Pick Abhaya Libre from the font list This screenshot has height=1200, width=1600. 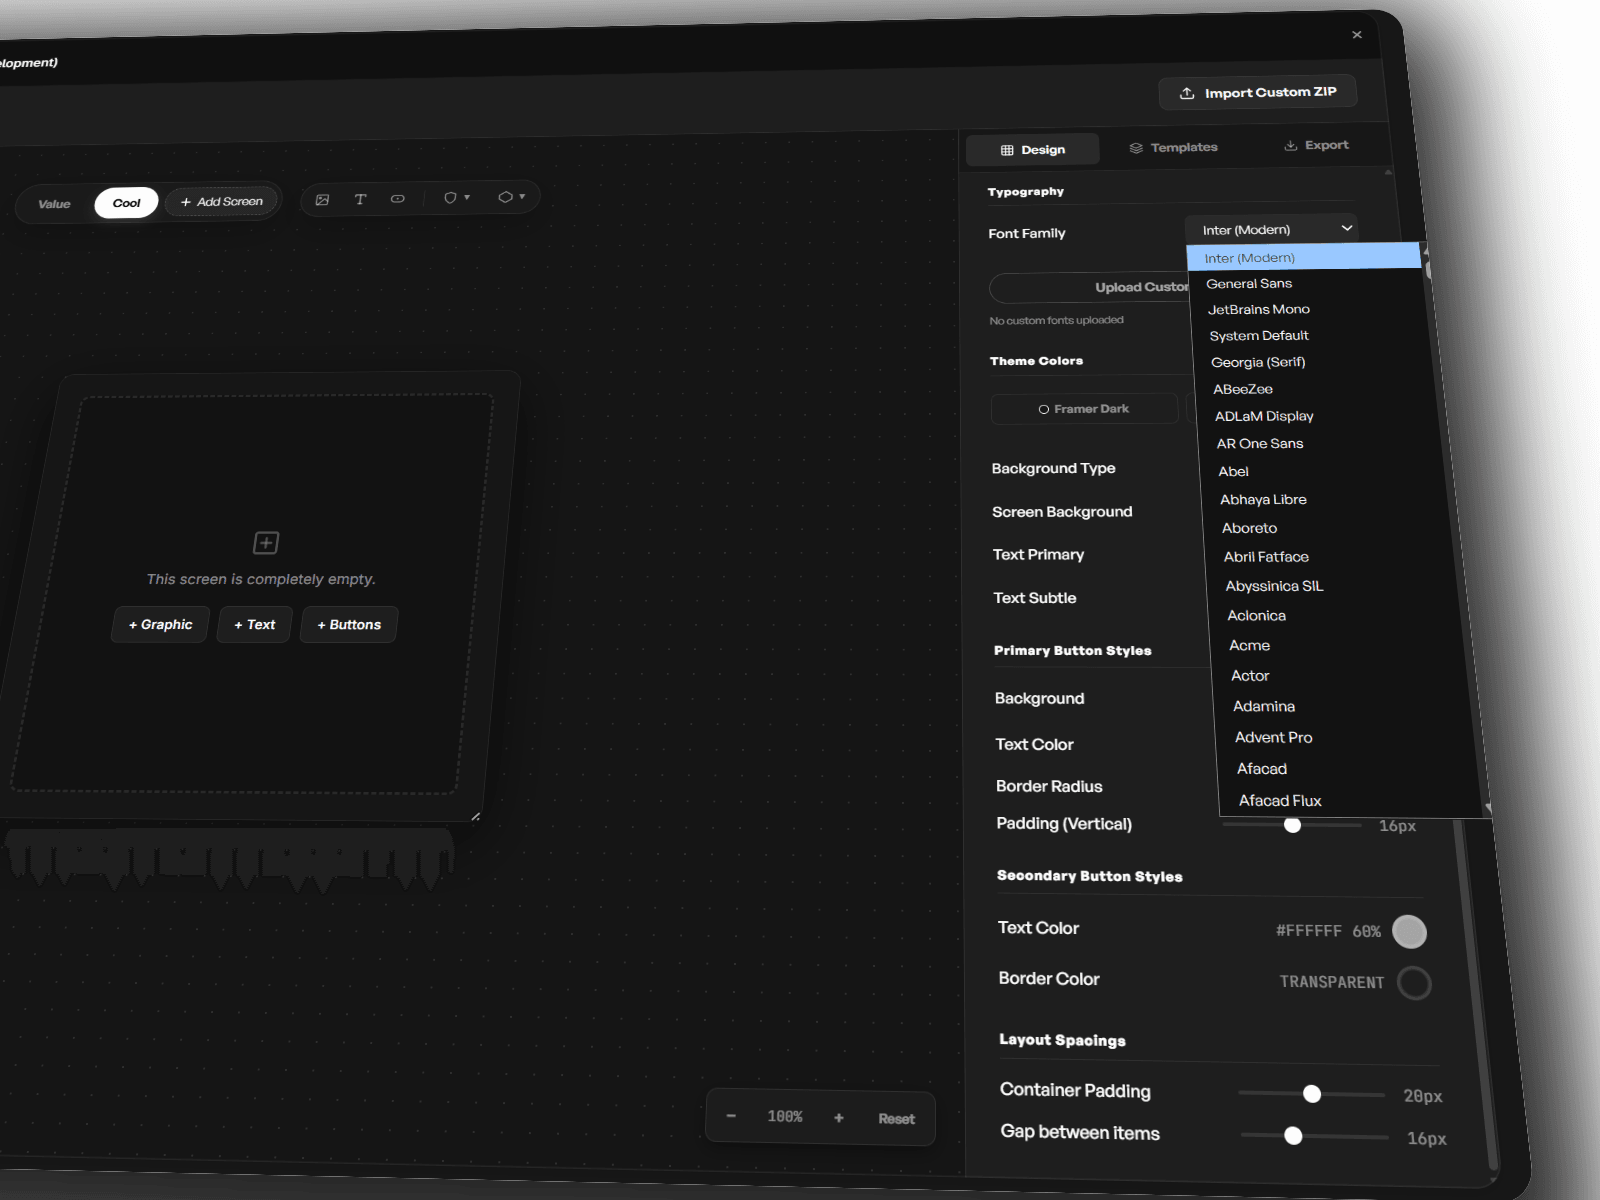click(1263, 499)
